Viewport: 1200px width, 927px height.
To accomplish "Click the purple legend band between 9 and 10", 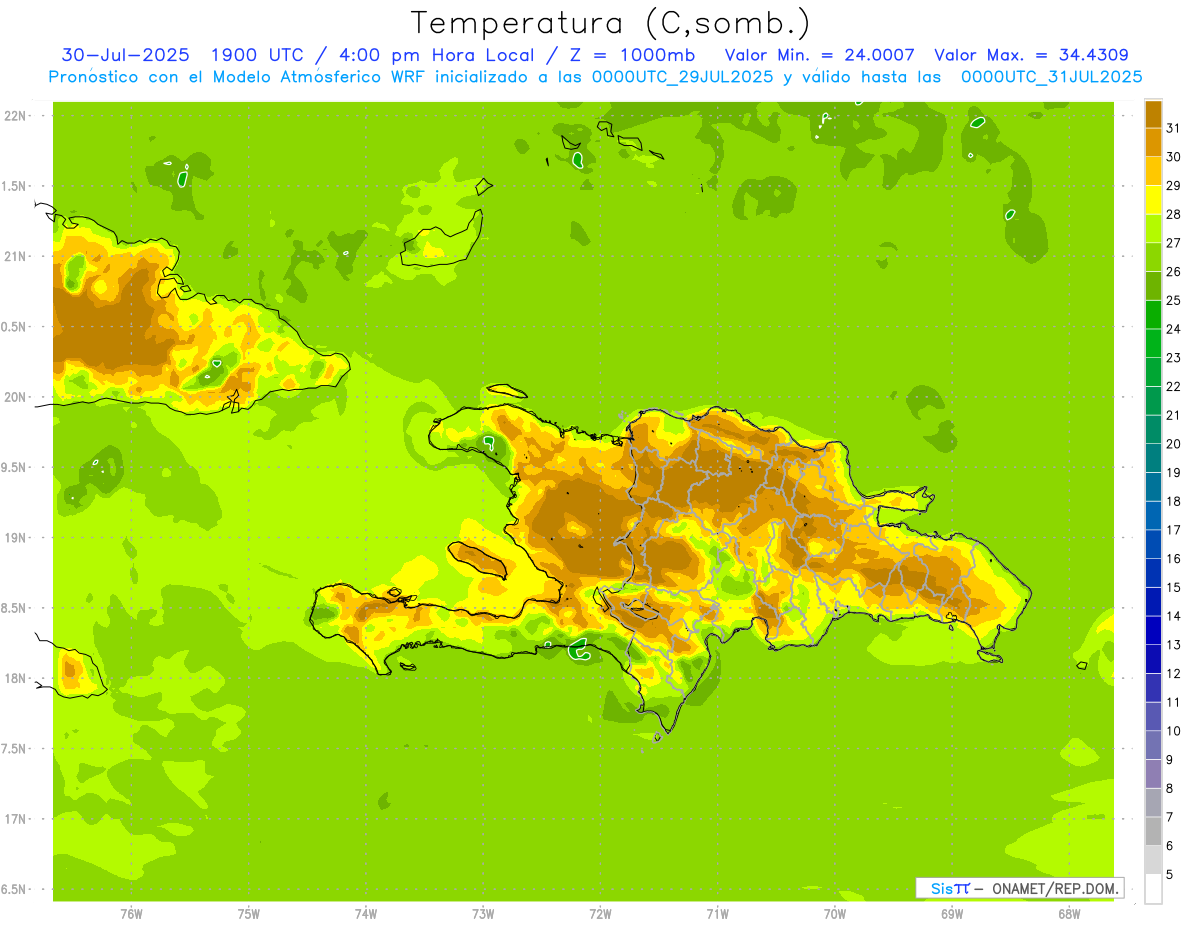I will click(1153, 744).
